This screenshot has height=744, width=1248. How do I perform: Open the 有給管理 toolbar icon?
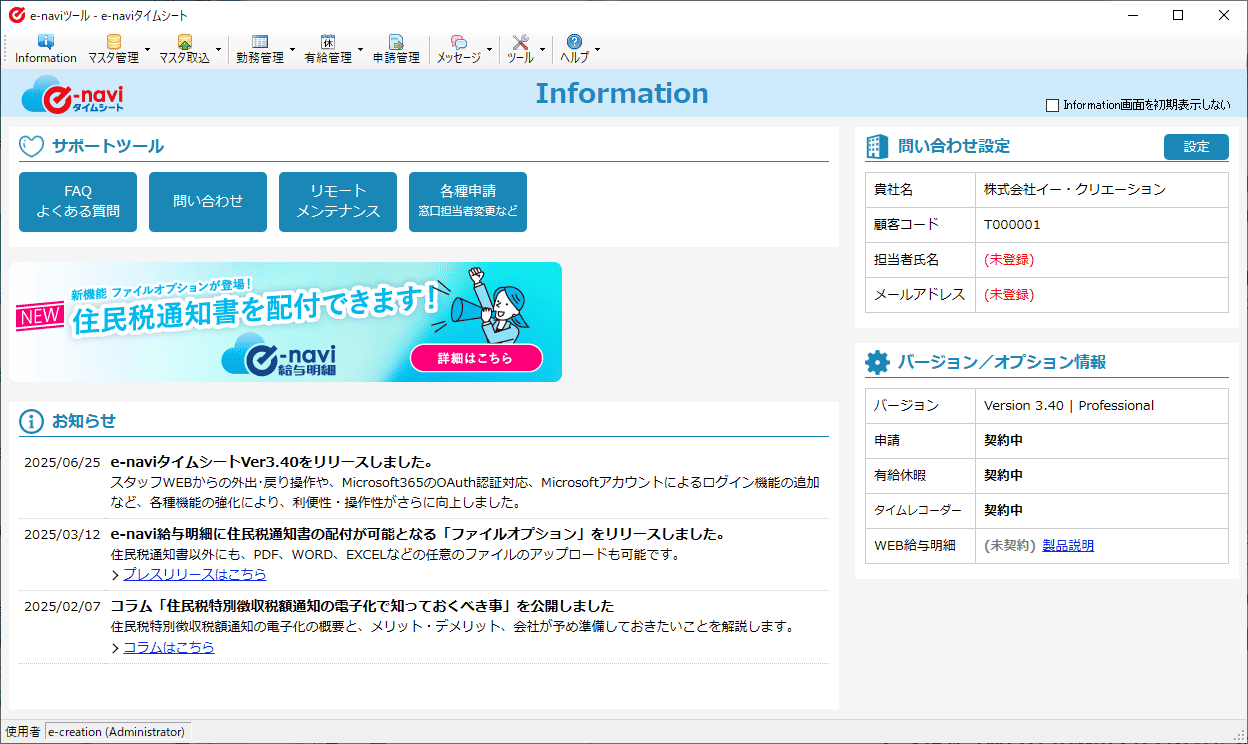click(328, 42)
